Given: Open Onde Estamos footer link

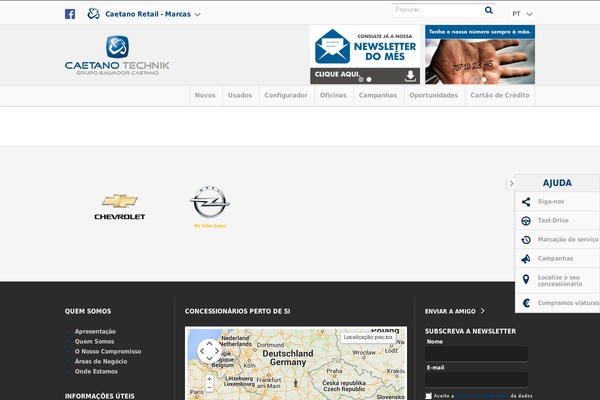Looking at the screenshot, I should pyautogui.click(x=96, y=371).
